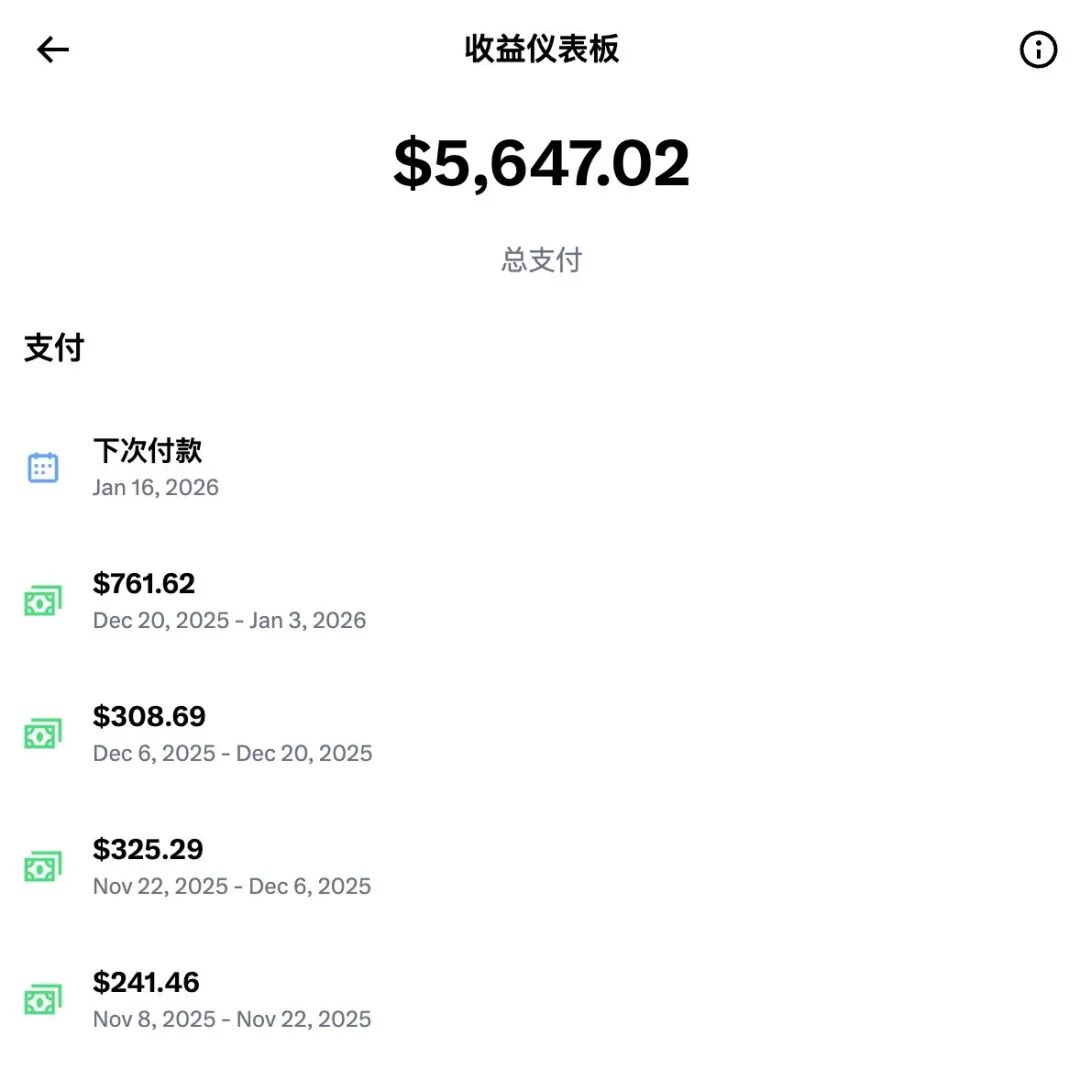Click the 支付 section header

coord(53,348)
